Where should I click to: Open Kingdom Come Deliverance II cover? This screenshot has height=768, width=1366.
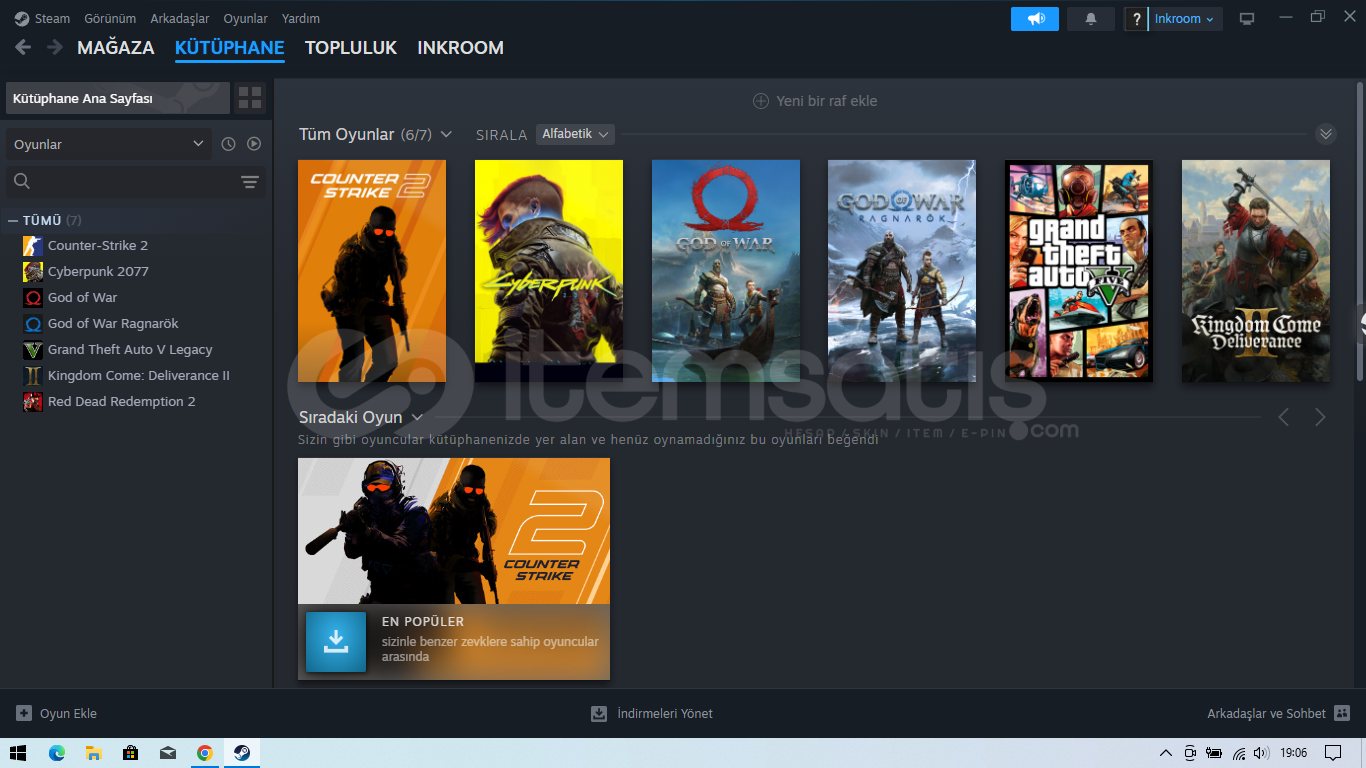[1256, 271]
